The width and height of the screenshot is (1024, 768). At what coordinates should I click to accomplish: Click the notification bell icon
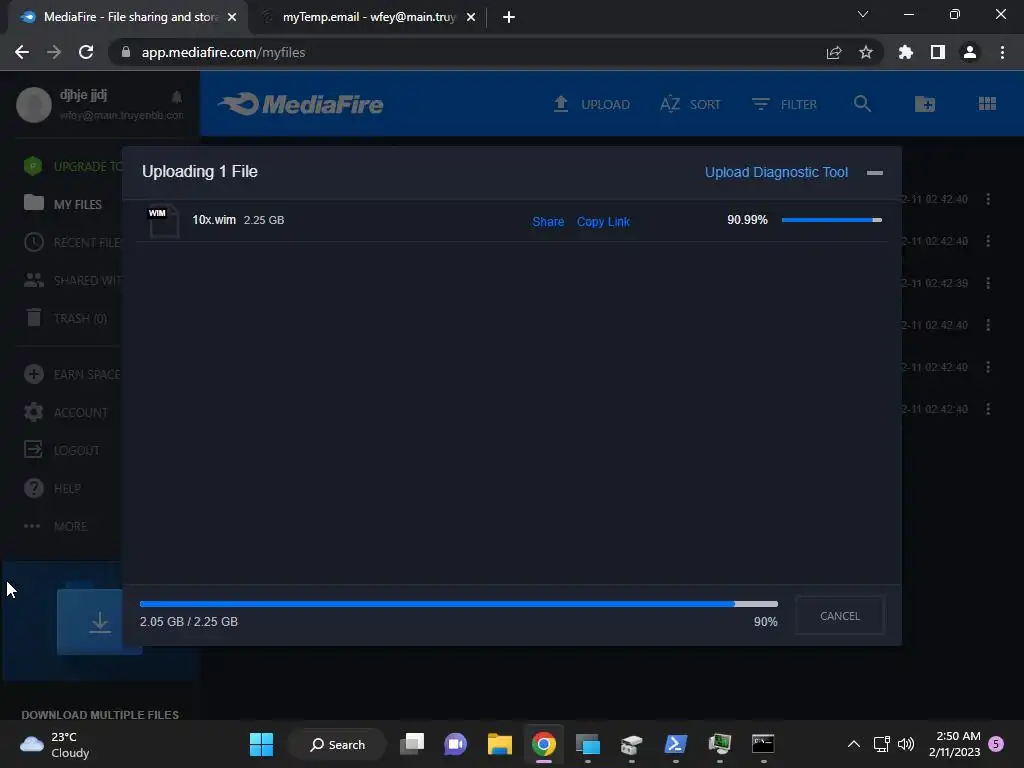(x=176, y=97)
